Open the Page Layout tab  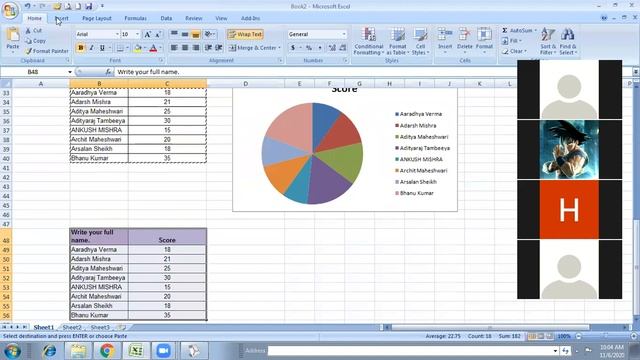coord(97,18)
